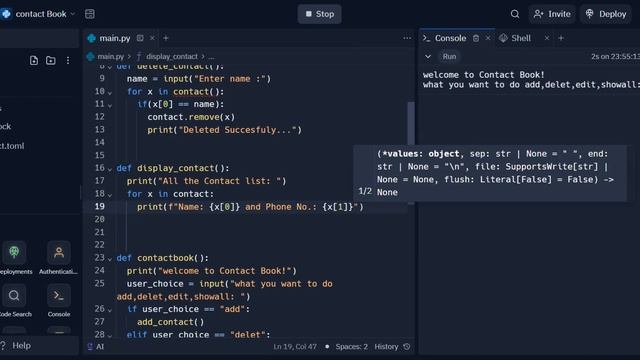This screenshot has width=640, height=360.
Task: Open Help at bottom of sidebar
Action: pyautogui.click(x=16, y=346)
